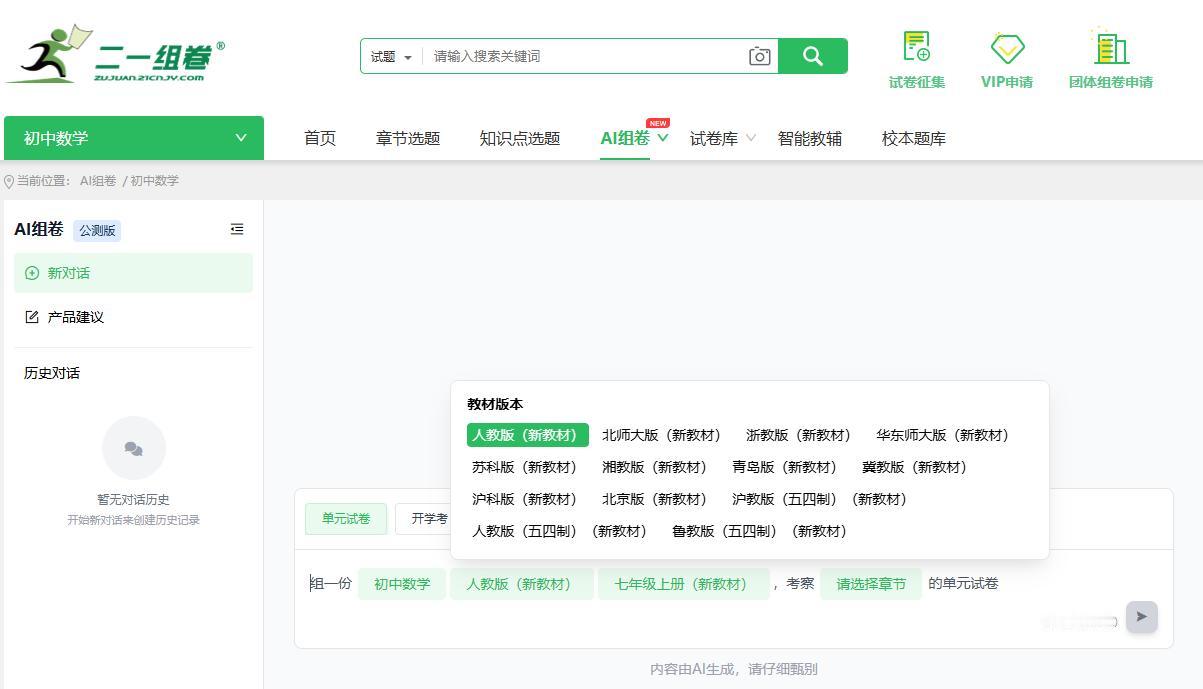The image size is (1203, 689).
Task: Click the send arrow button
Action: point(1142,617)
